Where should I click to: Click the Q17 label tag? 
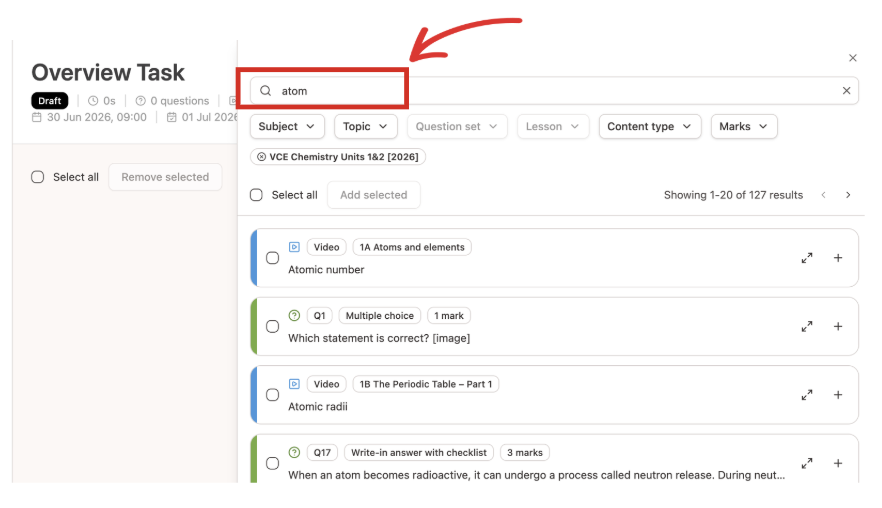322,452
